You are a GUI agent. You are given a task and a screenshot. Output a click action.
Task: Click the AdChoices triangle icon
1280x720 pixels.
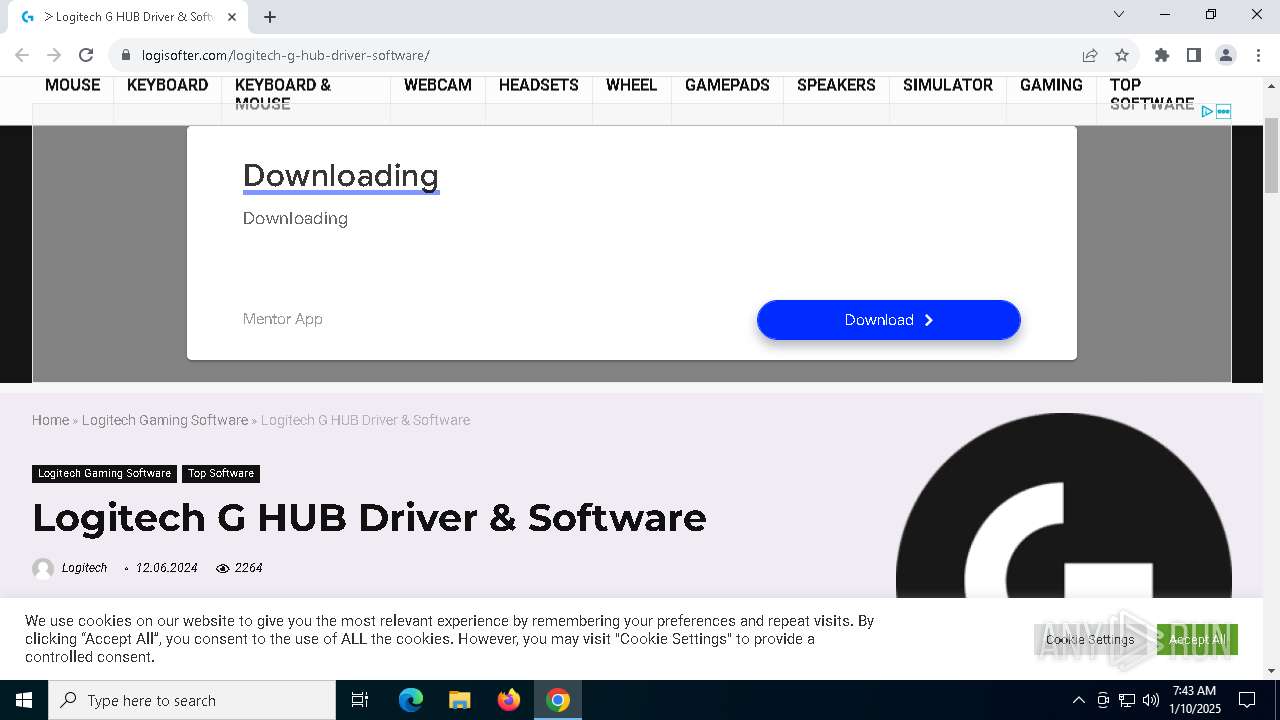1207,111
